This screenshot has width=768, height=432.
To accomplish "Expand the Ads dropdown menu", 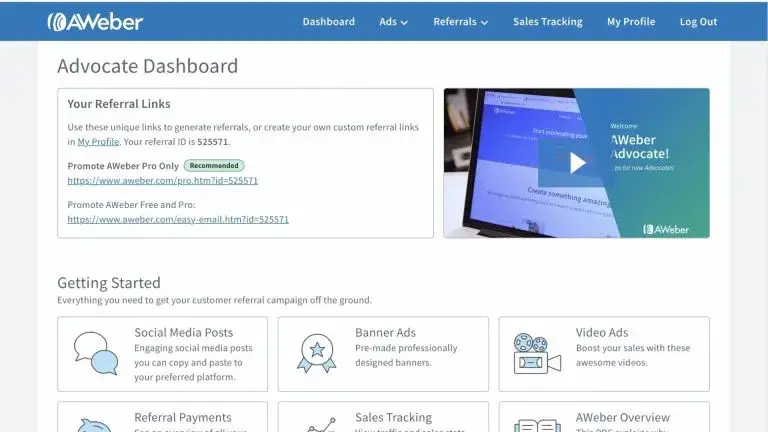I will (393, 22).
